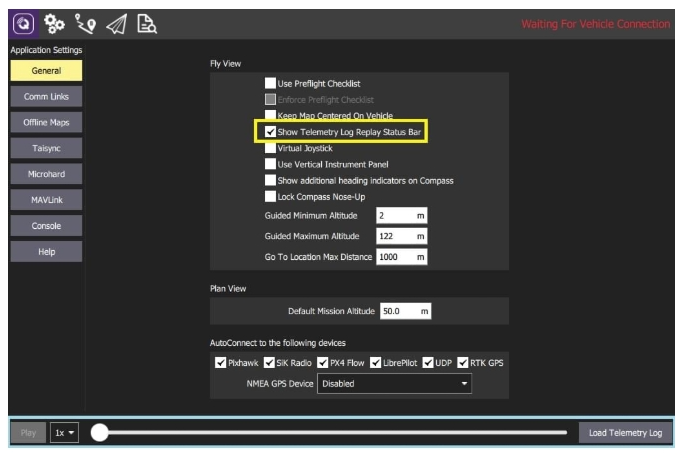
Task: Switch to Fly view paper plane icon
Action: [x=115, y=24]
